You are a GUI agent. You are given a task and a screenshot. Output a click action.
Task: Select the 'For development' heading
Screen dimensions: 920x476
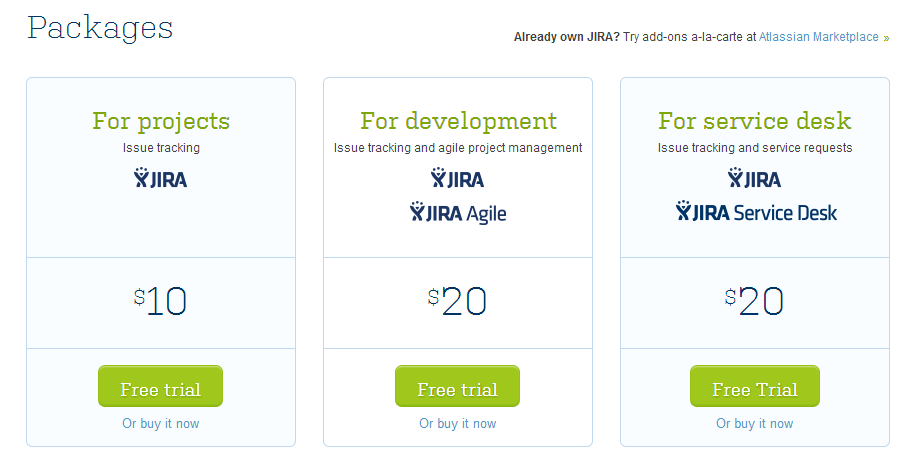pyautogui.click(x=458, y=121)
